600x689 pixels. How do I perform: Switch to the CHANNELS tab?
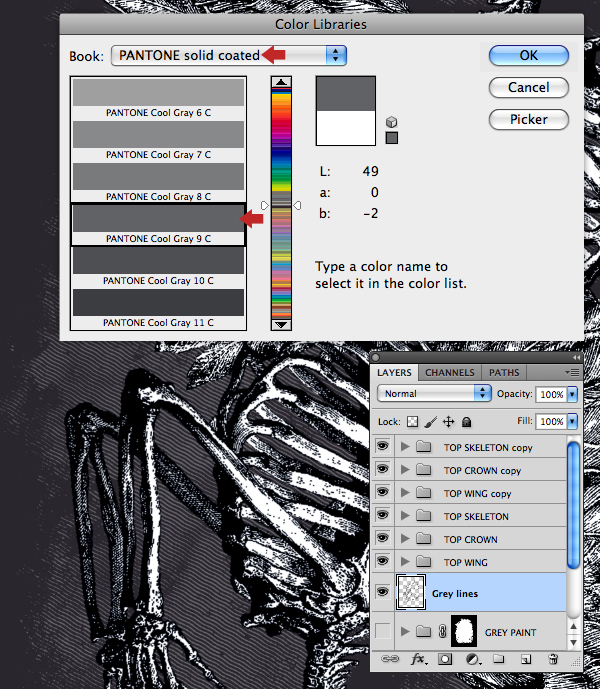click(450, 373)
